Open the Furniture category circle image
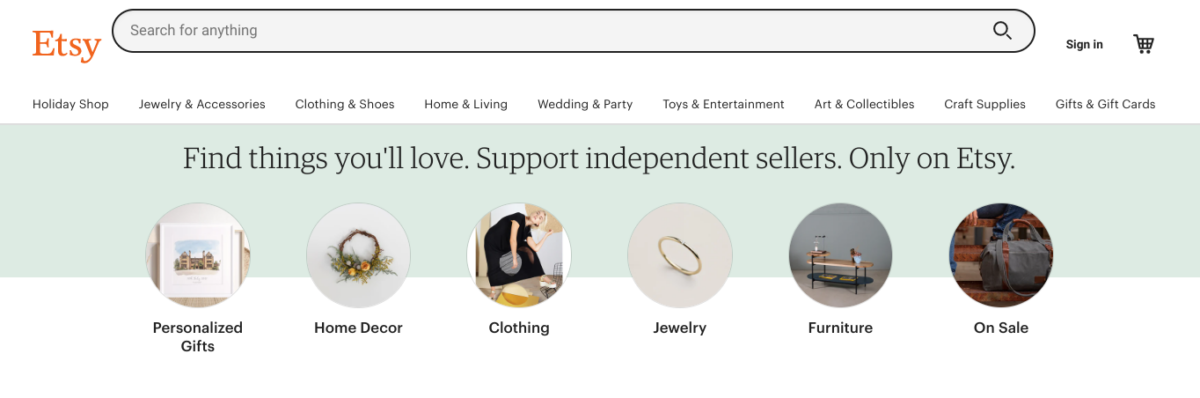The width and height of the screenshot is (1200, 398). [840, 255]
